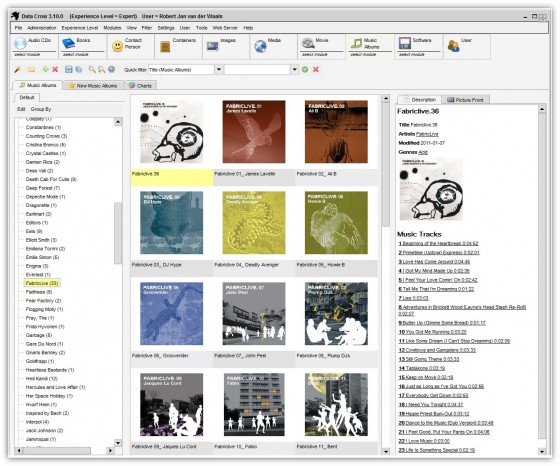Select Hed Kandi (12) in tree

41,379
